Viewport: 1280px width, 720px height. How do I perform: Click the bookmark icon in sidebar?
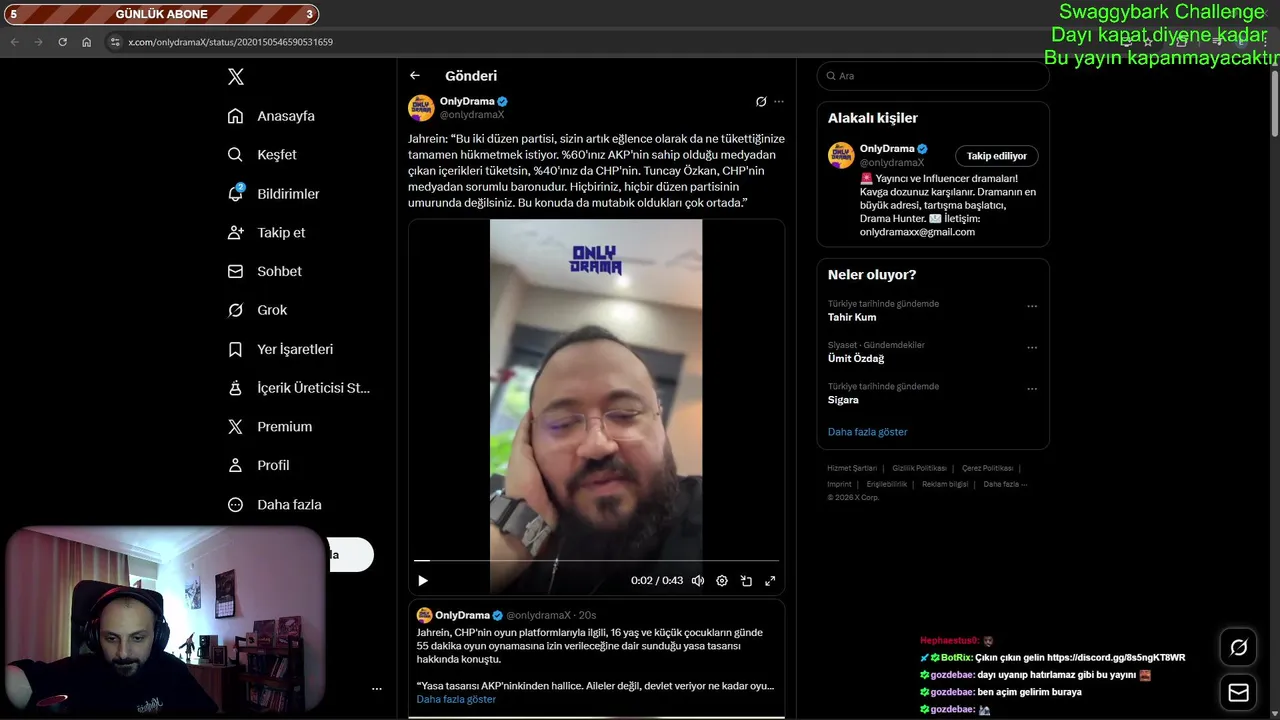236,349
